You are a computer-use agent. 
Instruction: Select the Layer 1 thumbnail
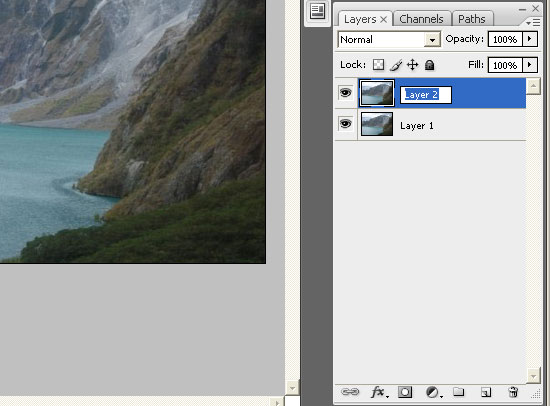377,124
